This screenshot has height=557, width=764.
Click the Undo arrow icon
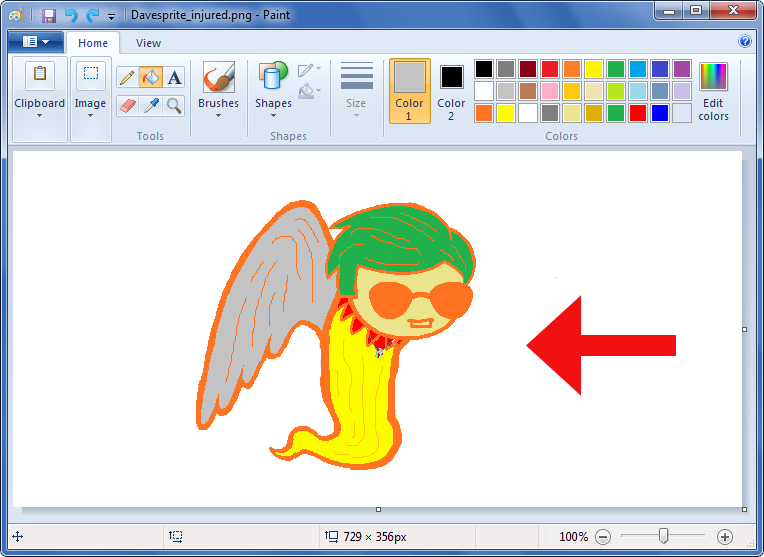[71, 16]
